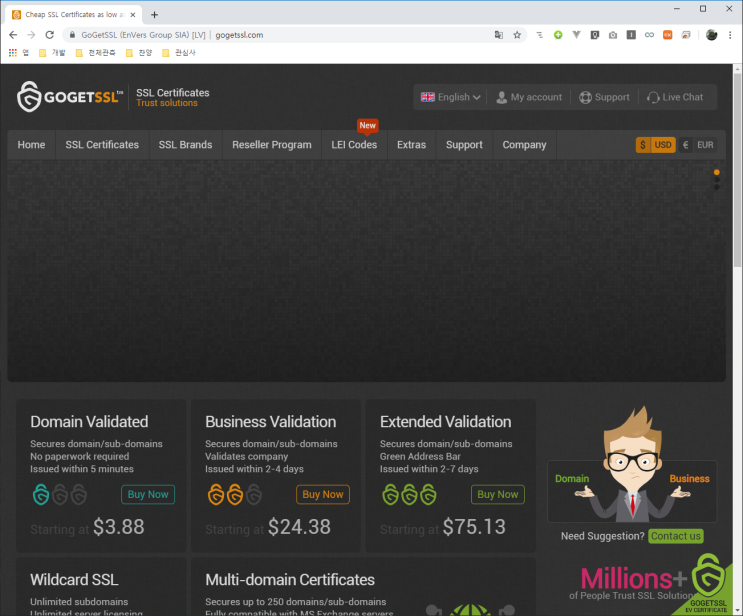The height and width of the screenshot is (616, 743).
Task: Click the dark shield extension icon
Action: (594, 35)
